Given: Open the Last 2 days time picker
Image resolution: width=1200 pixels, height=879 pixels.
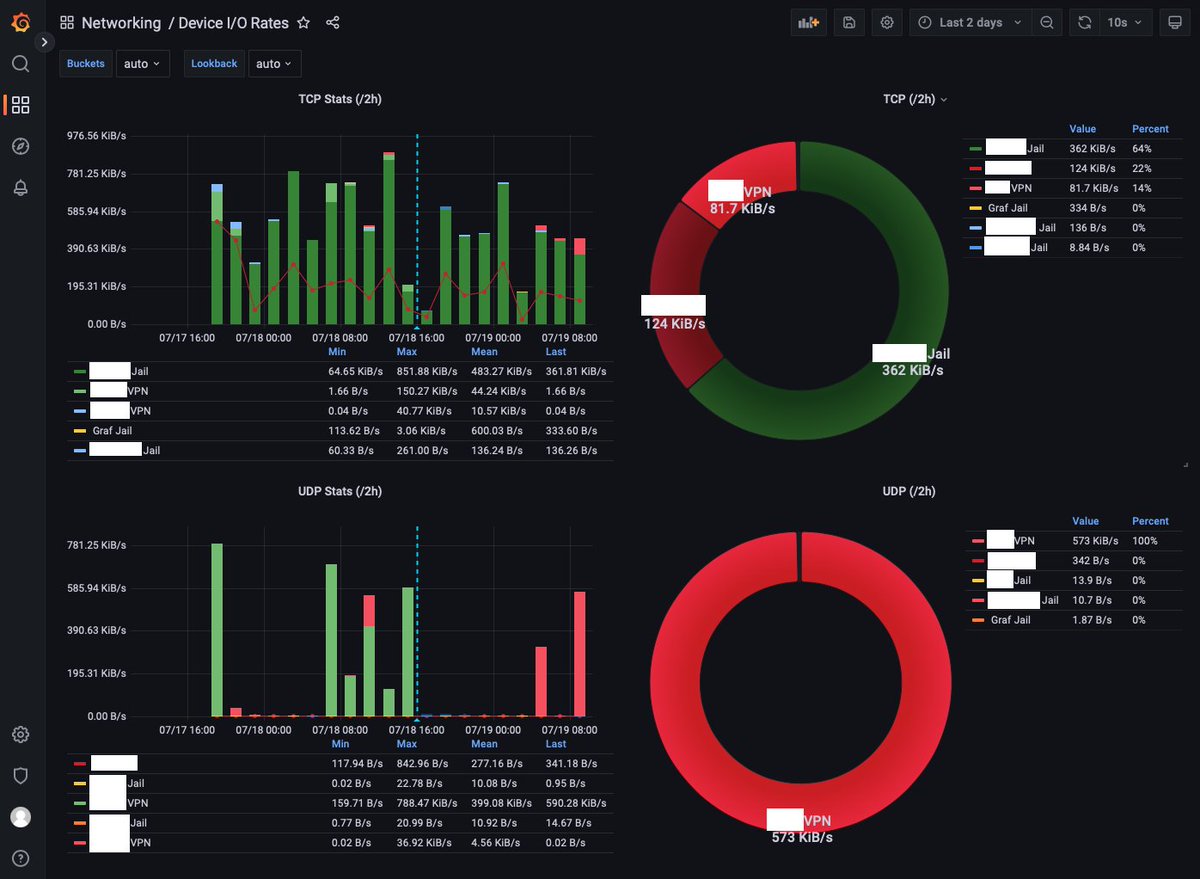Looking at the screenshot, I should click(971, 22).
